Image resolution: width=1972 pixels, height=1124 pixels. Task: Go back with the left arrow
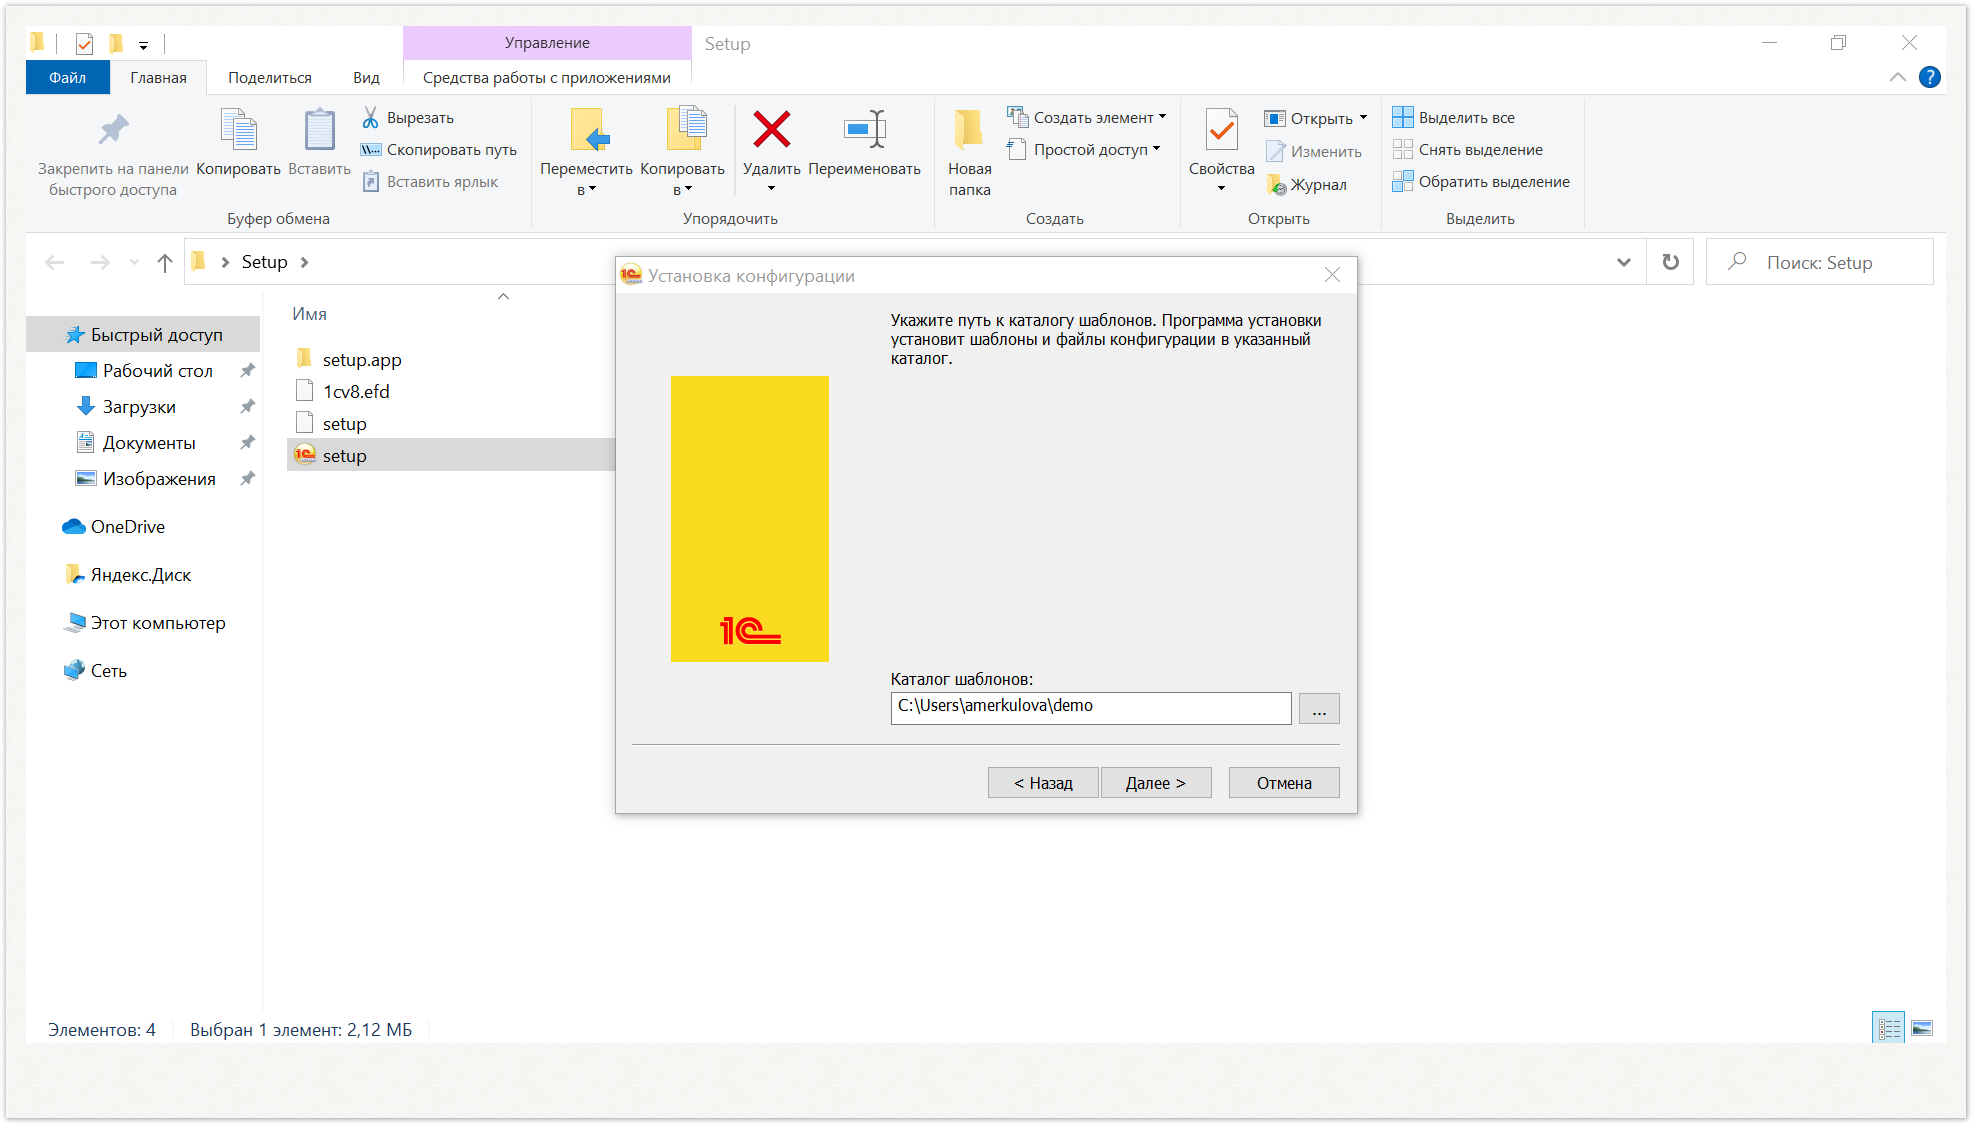tap(55, 262)
